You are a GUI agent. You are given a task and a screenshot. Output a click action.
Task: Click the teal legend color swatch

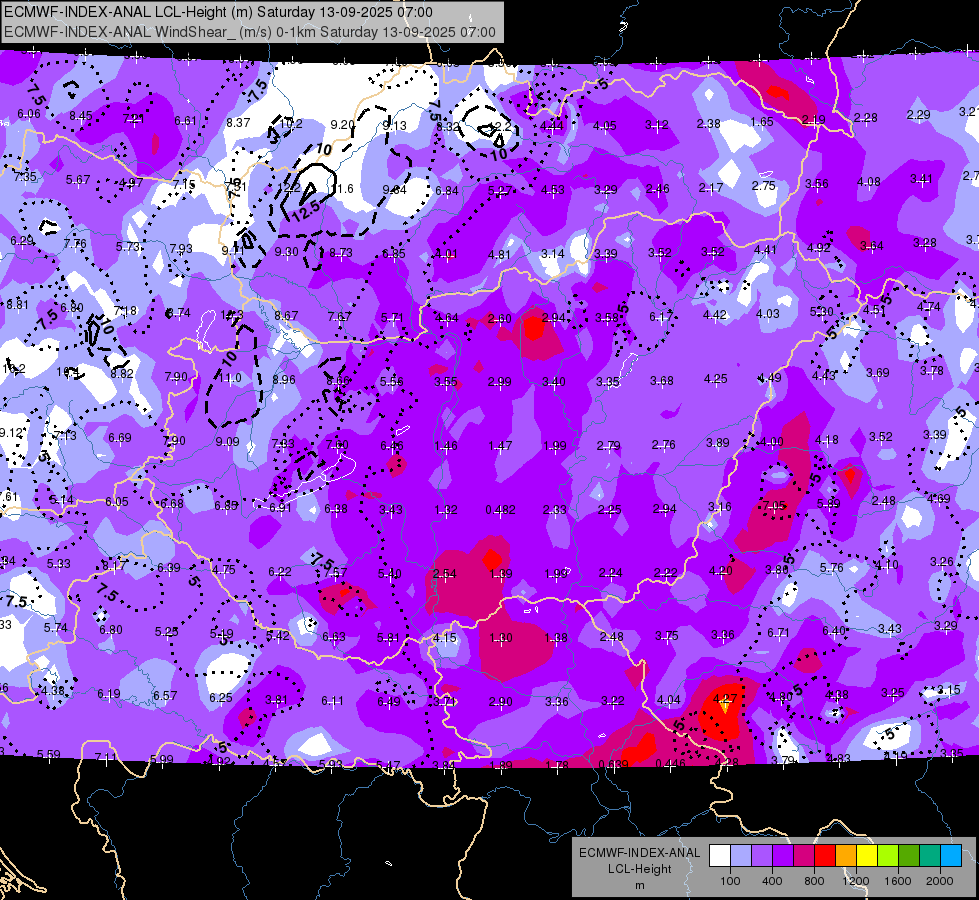930,855
